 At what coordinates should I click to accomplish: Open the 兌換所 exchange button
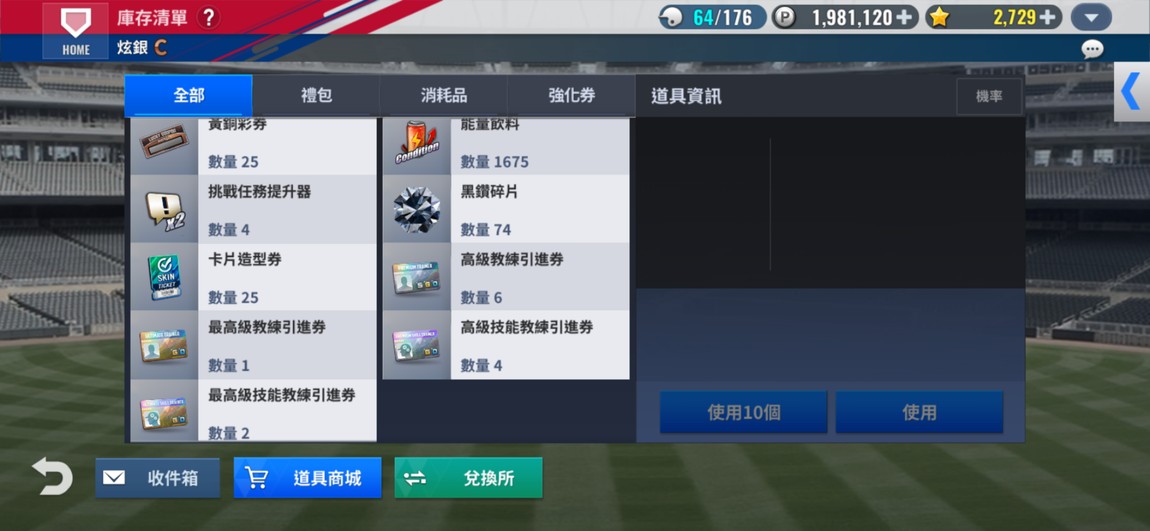pos(469,478)
